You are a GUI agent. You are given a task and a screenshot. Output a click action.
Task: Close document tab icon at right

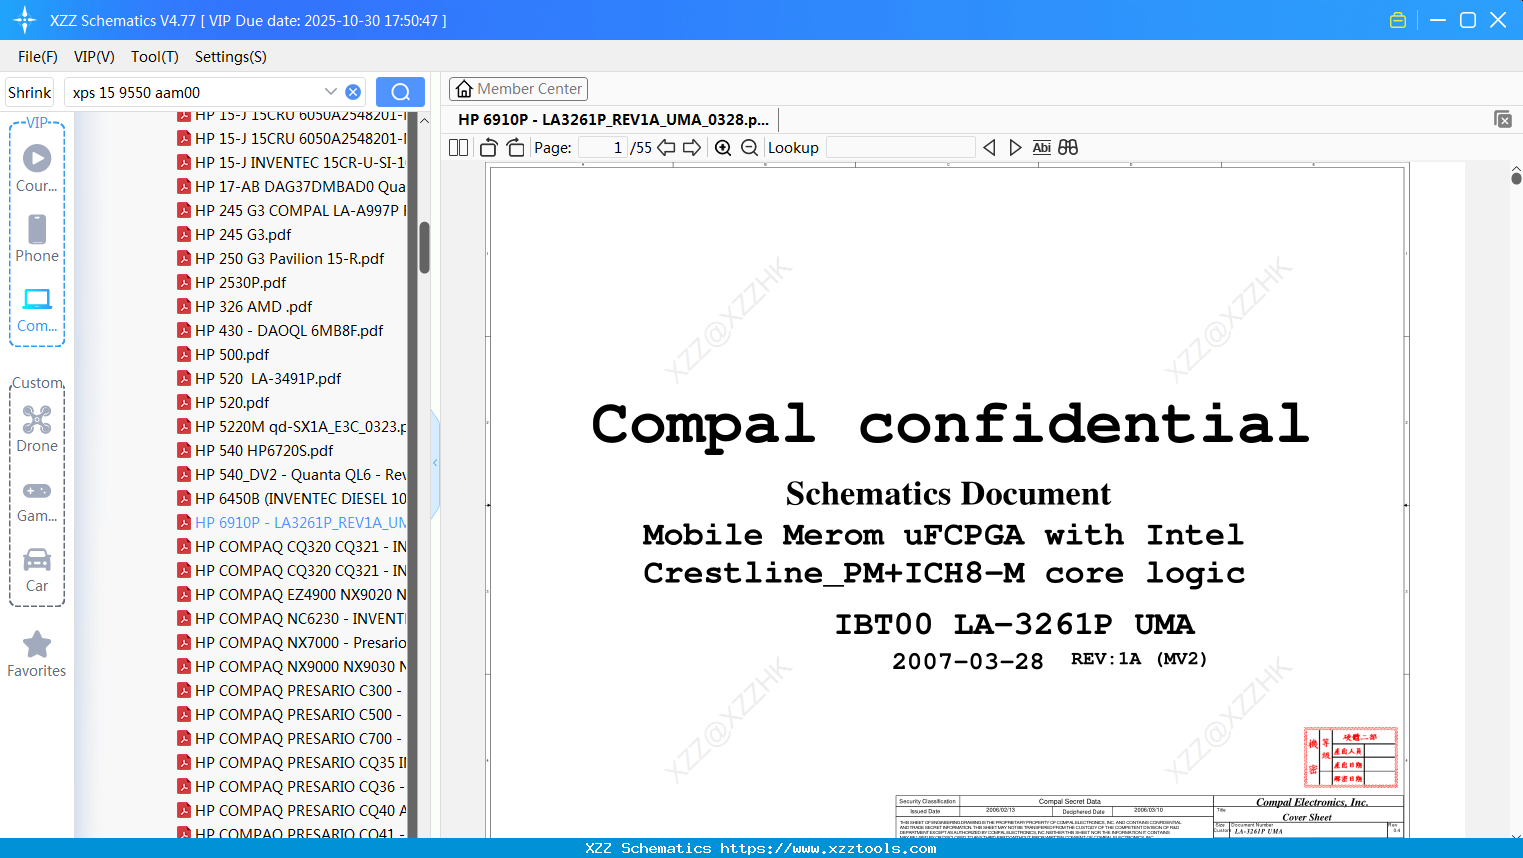pyautogui.click(x=1503, y=119)
